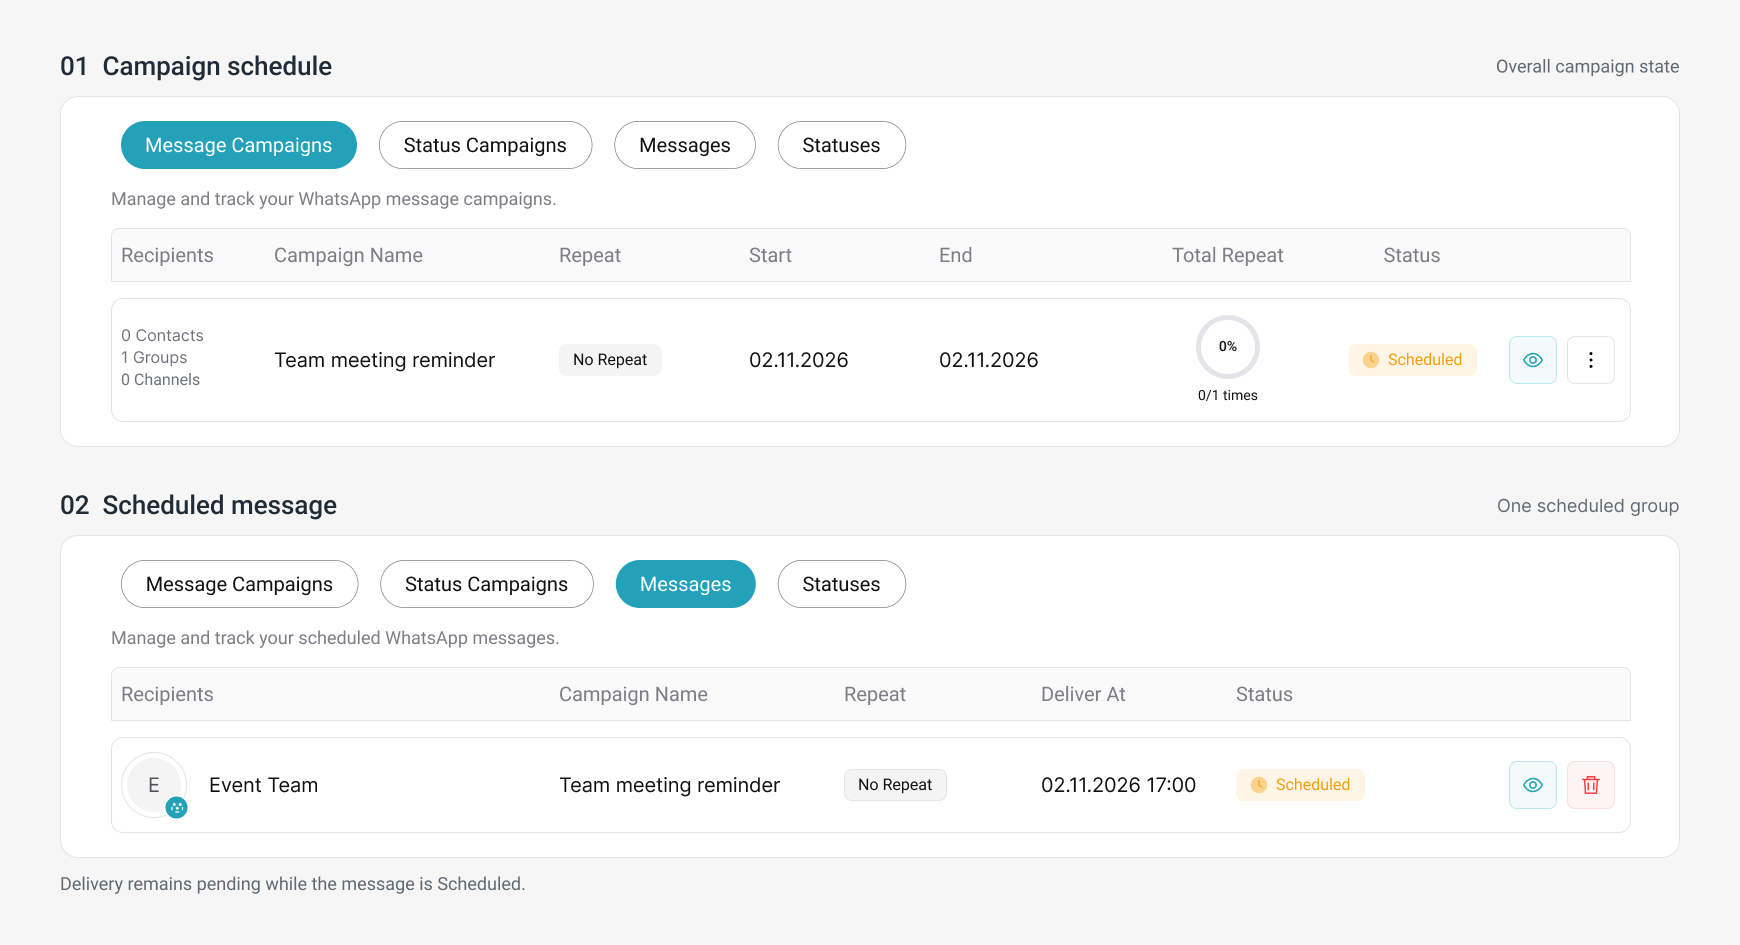Click the Scheduled badge in Event Team row
Image resolution: width=1740 pixels, height=945 pixels.
[x=1300, y=785]
